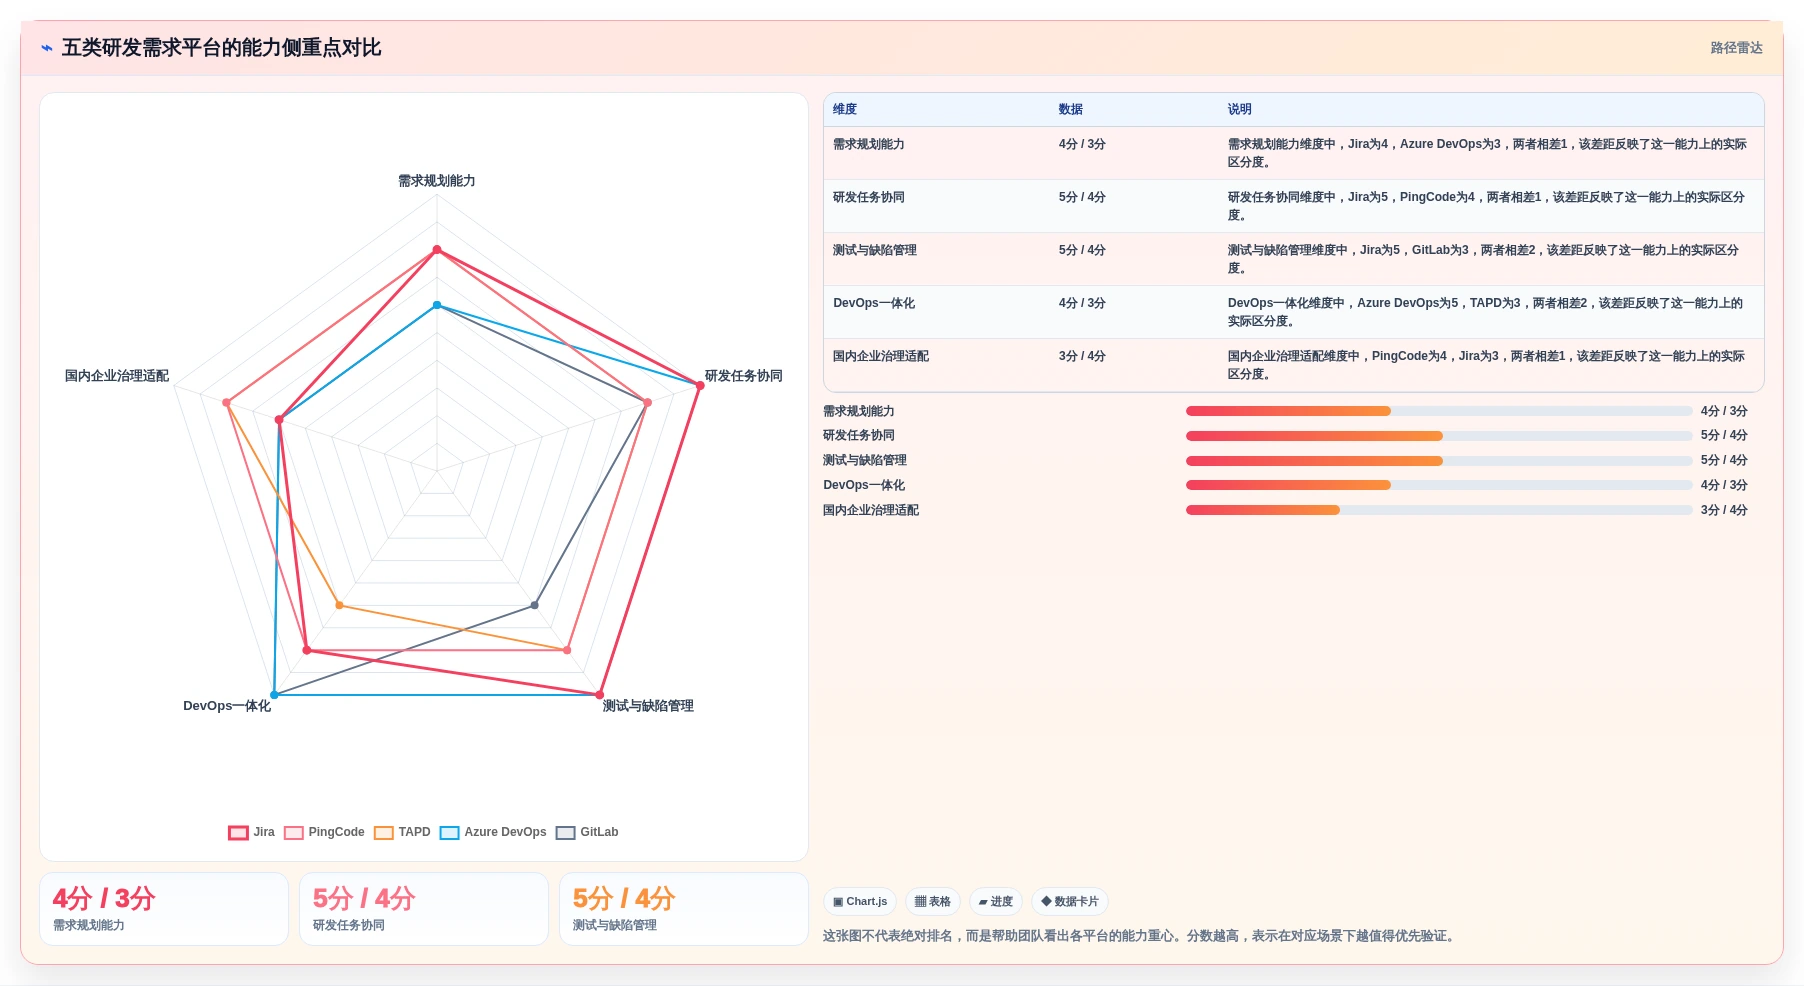This screenshot has height=986, width=1804.
Task: Click the 需求规划能力 progress bar
Action: click(x=1439, y=411)
